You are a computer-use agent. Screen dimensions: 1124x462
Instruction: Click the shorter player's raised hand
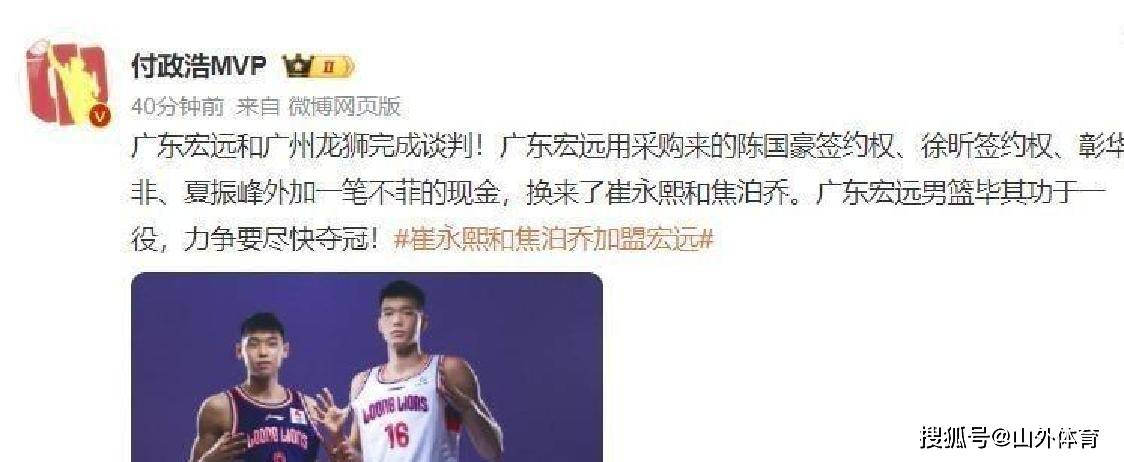coord(329,411)
